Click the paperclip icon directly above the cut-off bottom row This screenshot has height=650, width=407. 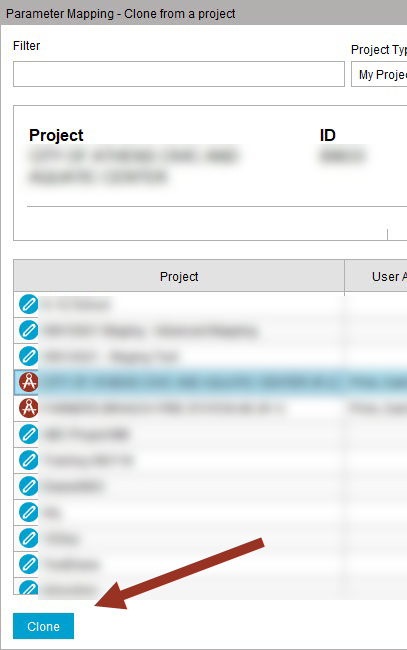pyautogui.click(x=29, y=564)
